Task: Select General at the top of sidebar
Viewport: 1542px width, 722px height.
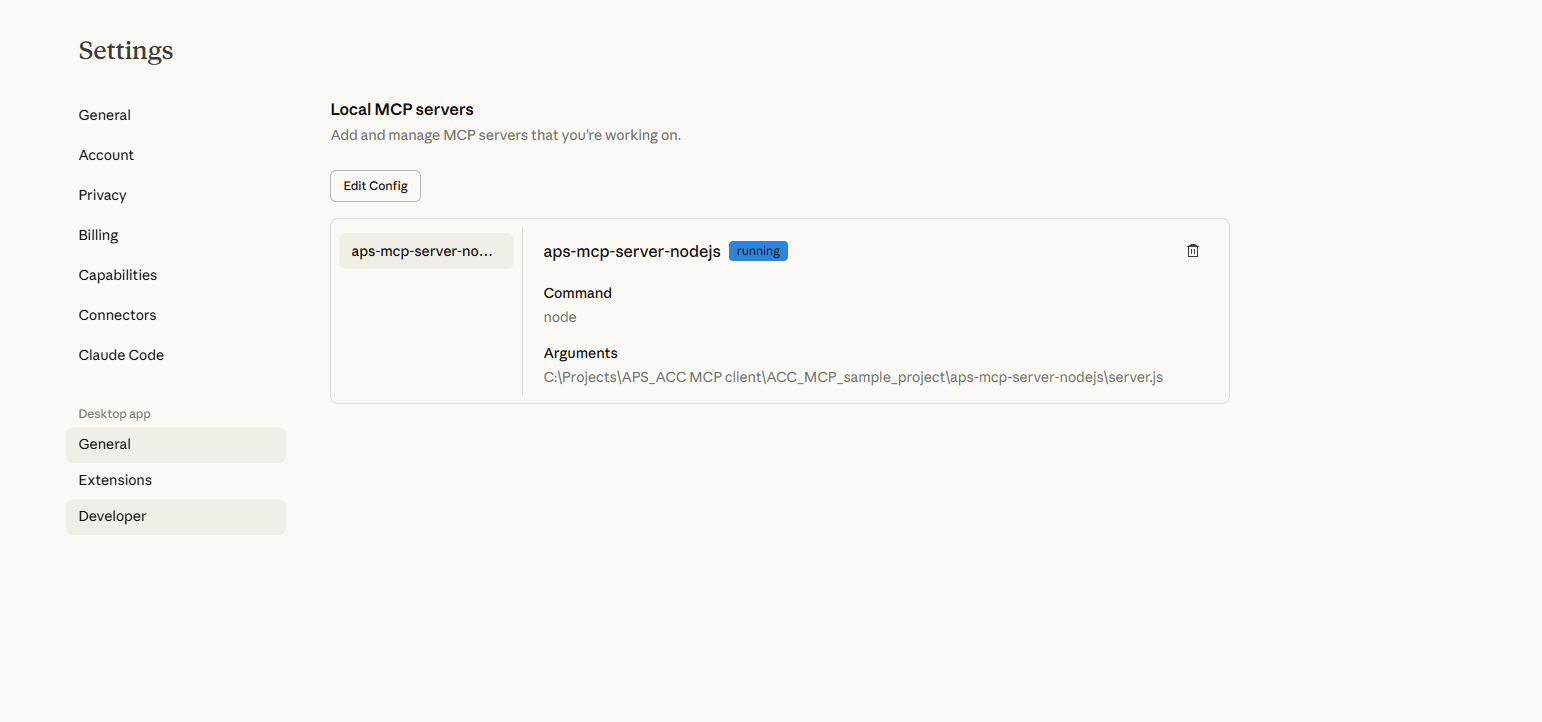Action: [104, 115]
